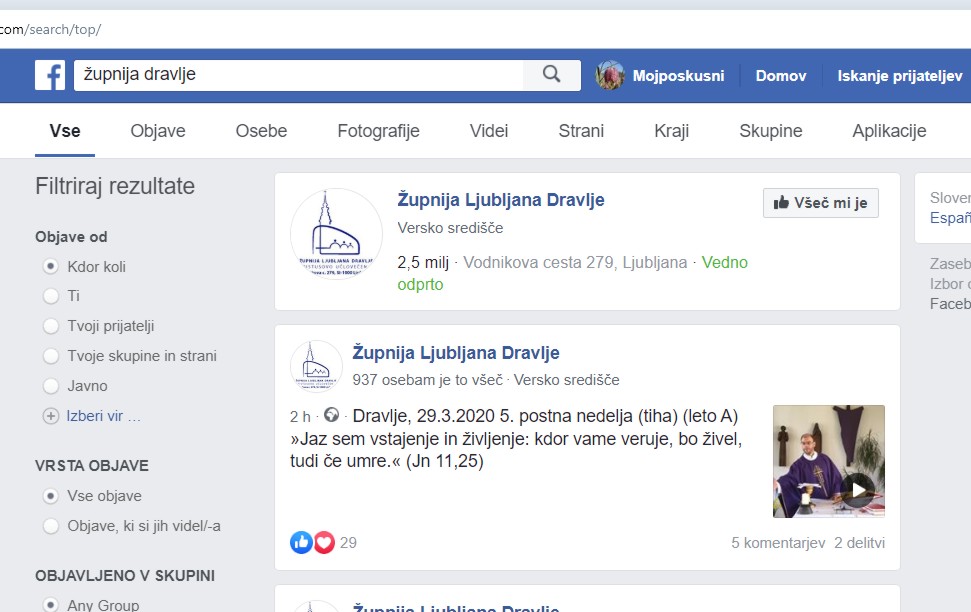Click the blue like reaction icon
This screenshot has height=612, width=971.
[x=301, y=542]
